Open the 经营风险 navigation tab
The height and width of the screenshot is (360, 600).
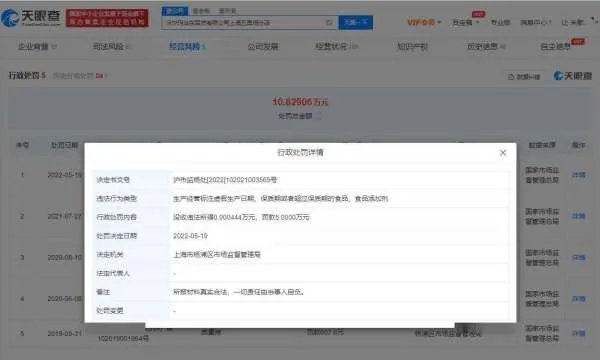(187, 47)
